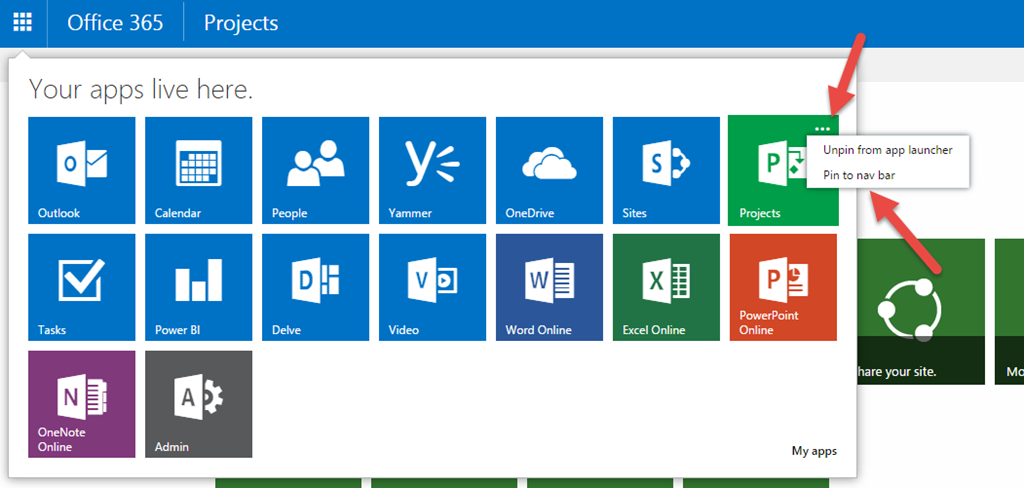Choose Unpin from app launcher
Image resolution: width=1024 pixels, height=488 pixels.
pos(888,150)
